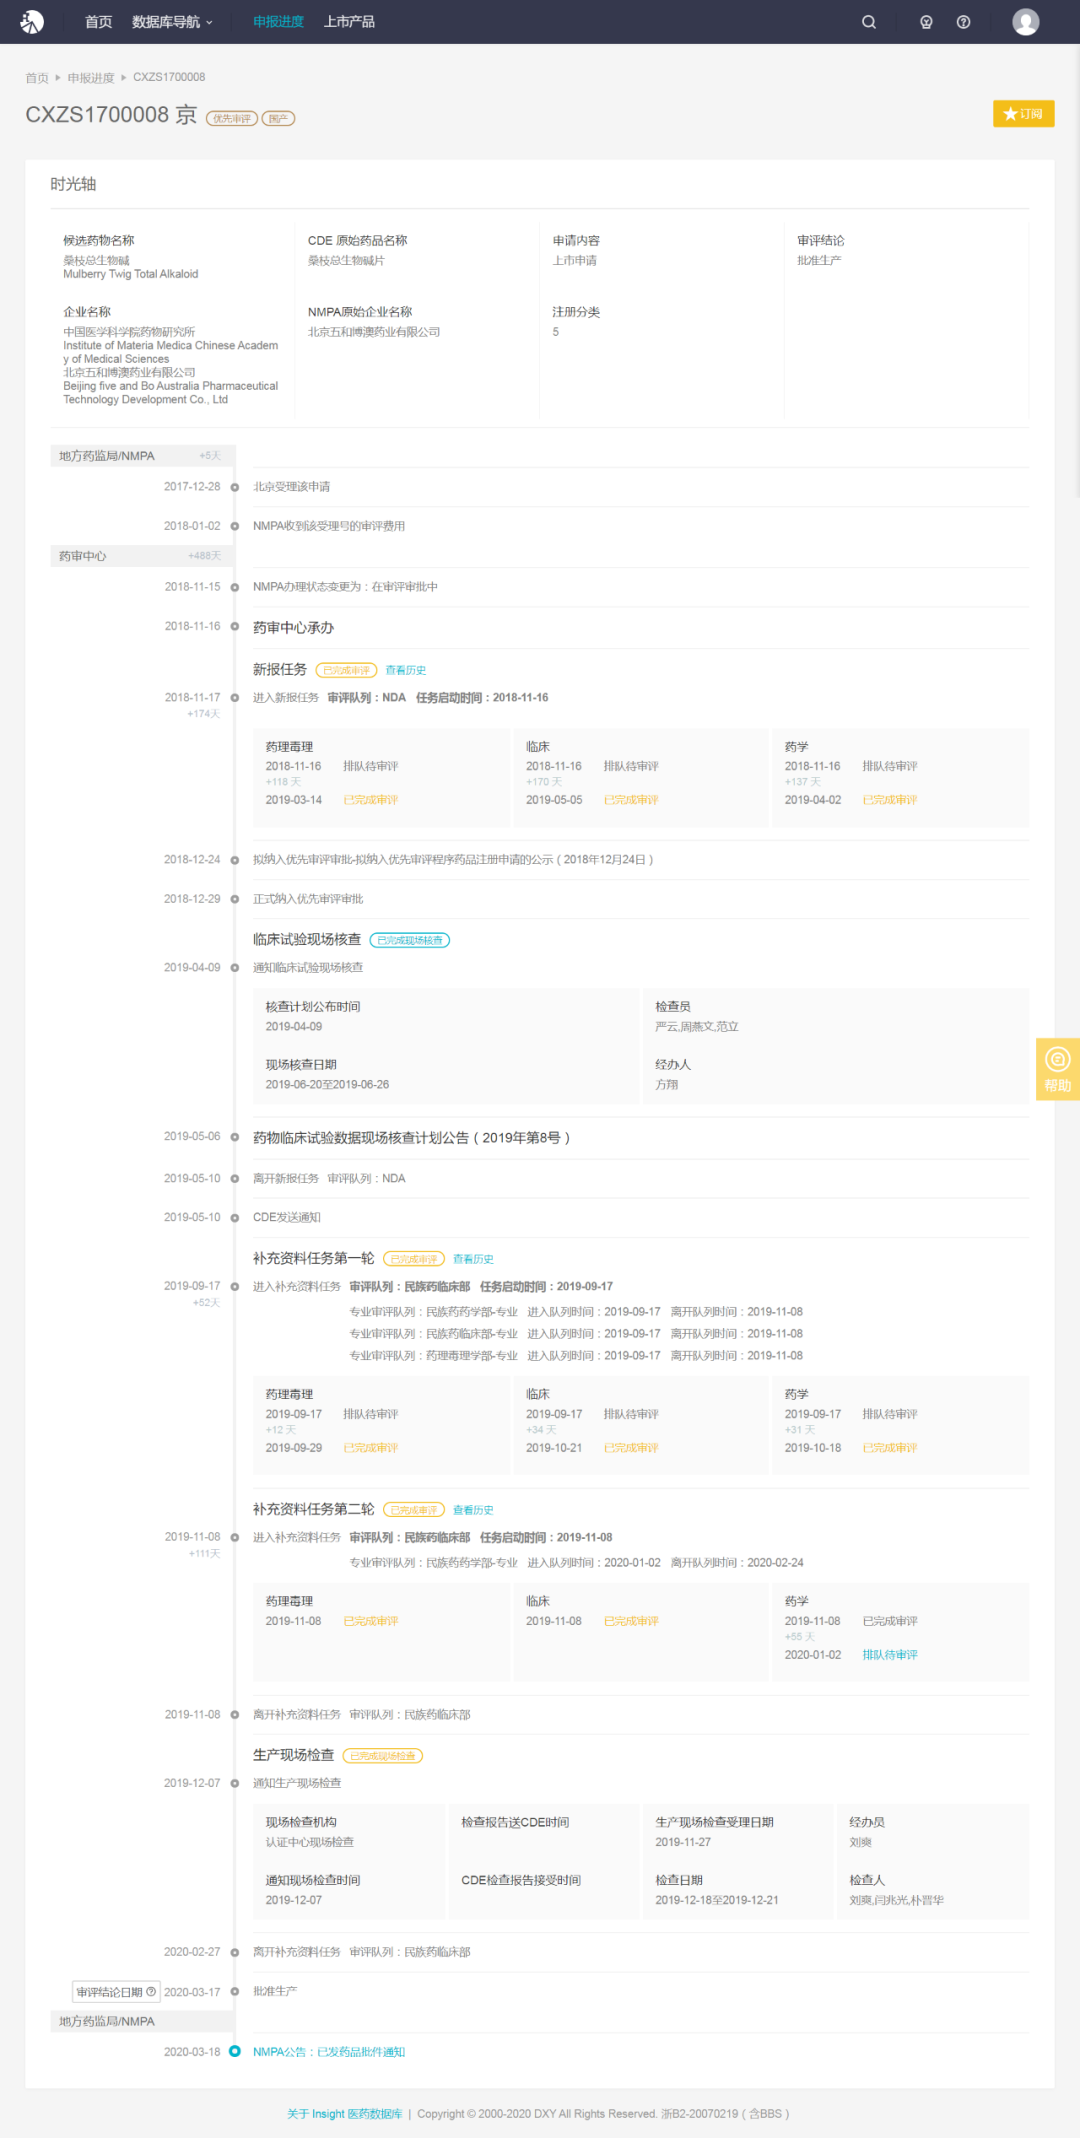1080x2138 pixels.
Task: Click the 药审中心 +488天 section header
Action: (x=143, y=556)
